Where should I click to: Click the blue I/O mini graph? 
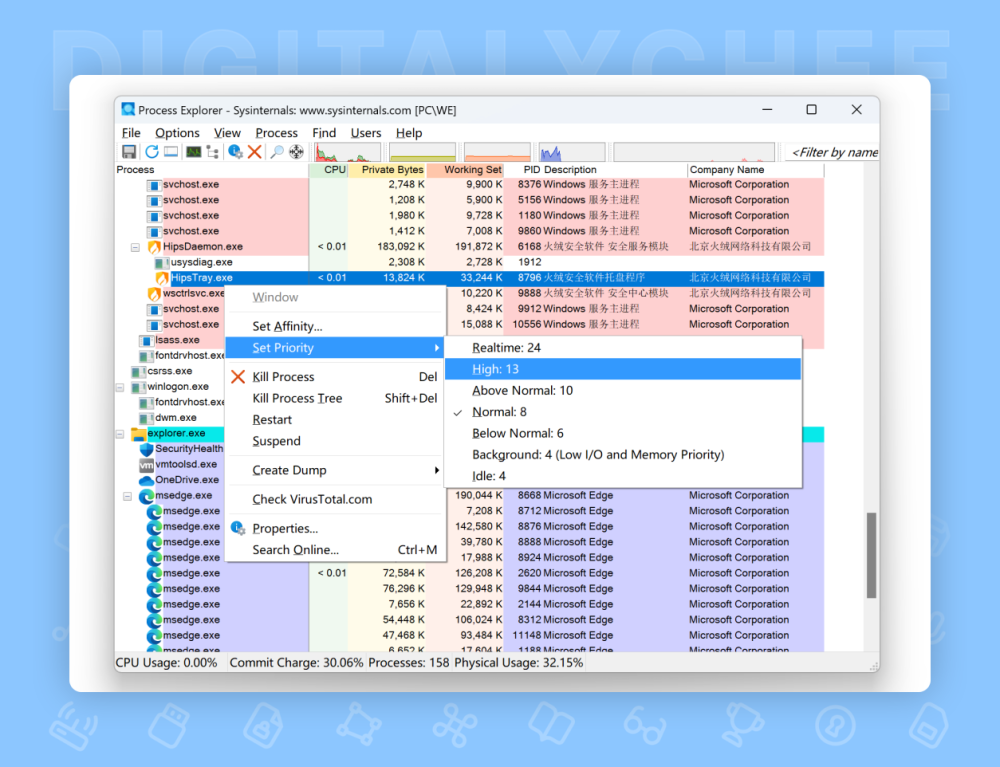pos(571,152)
